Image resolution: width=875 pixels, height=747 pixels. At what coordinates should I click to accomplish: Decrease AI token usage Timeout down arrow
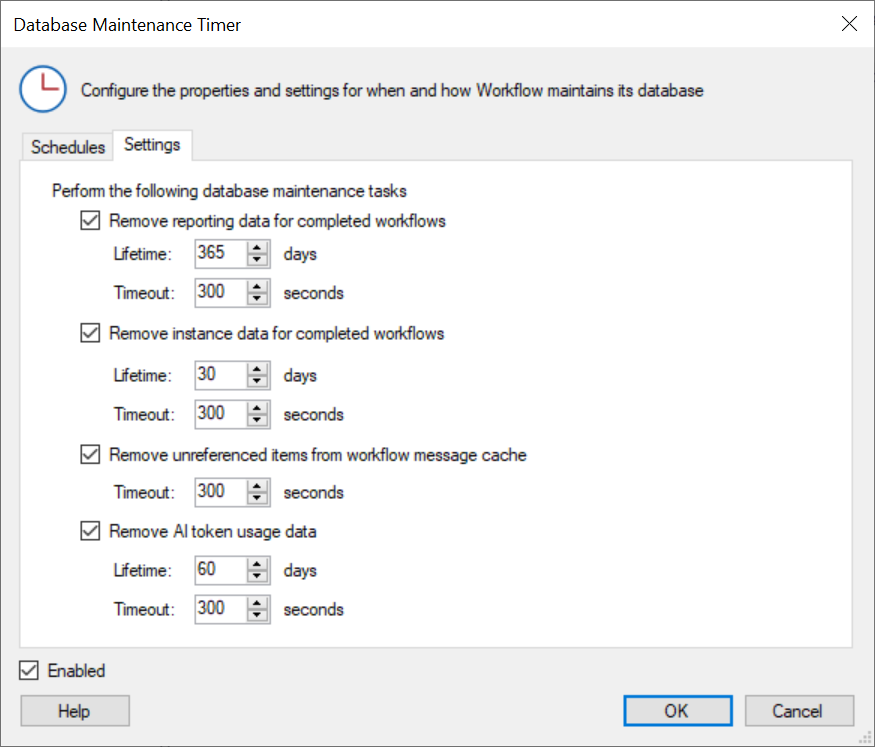tap(258, 616)
